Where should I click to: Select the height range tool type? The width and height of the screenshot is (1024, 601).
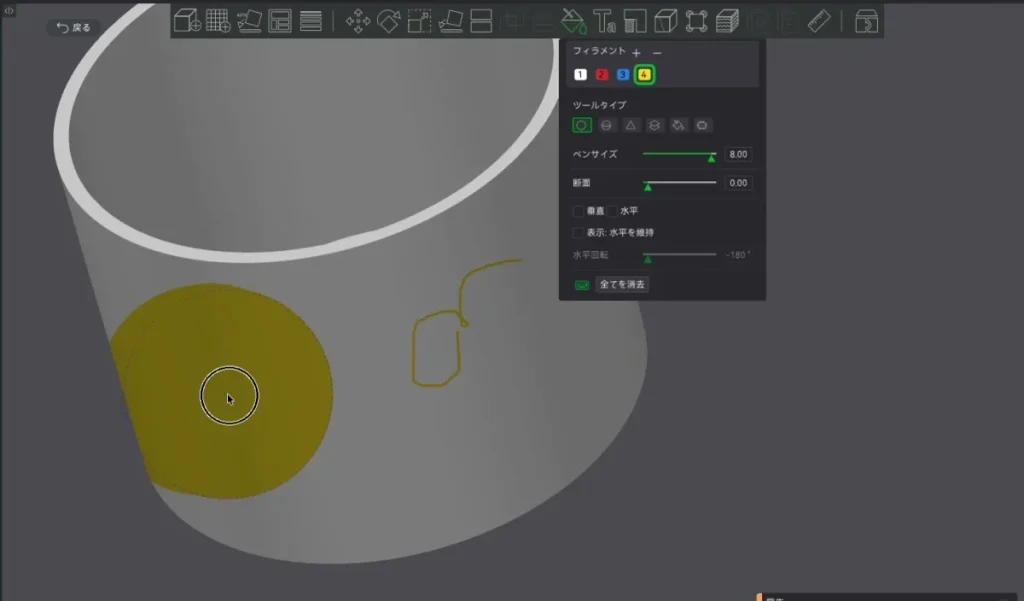click(654, 125)
